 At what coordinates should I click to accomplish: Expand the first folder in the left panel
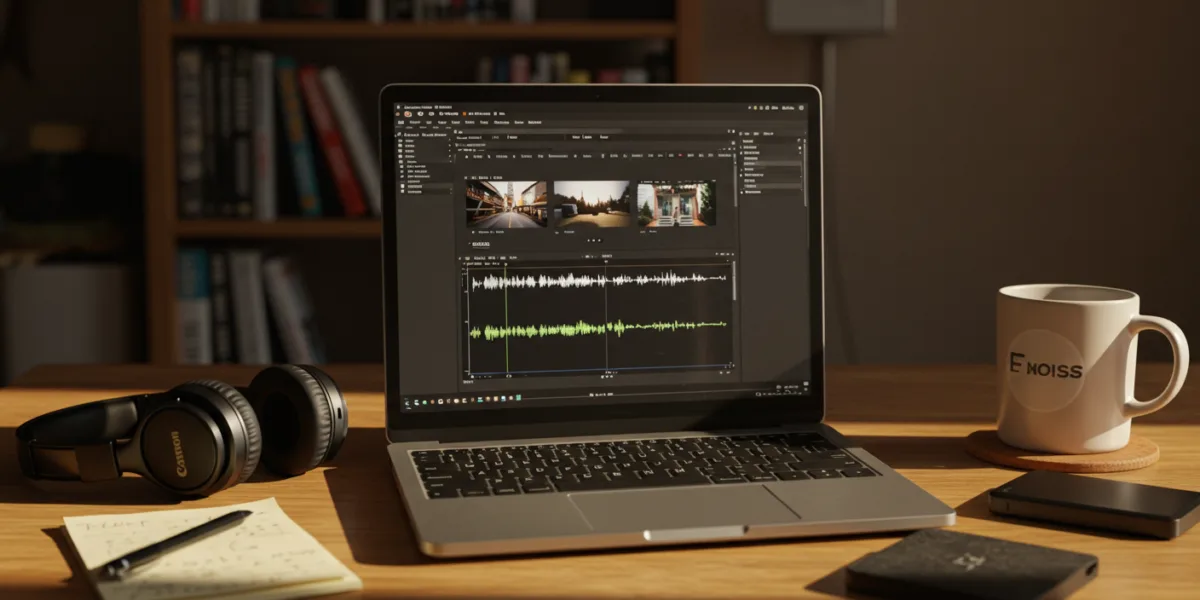[x=400, y=142]
